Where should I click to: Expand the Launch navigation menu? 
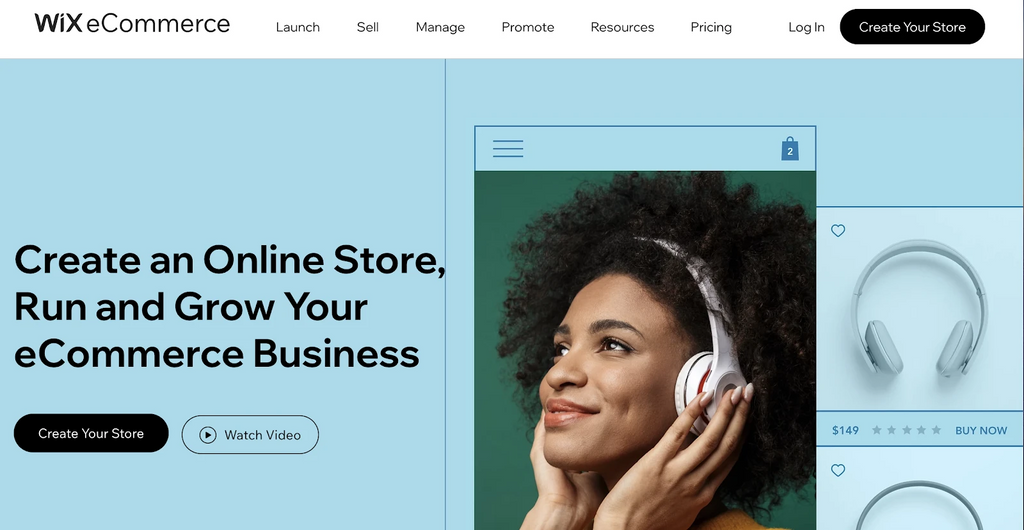point(298,27)
